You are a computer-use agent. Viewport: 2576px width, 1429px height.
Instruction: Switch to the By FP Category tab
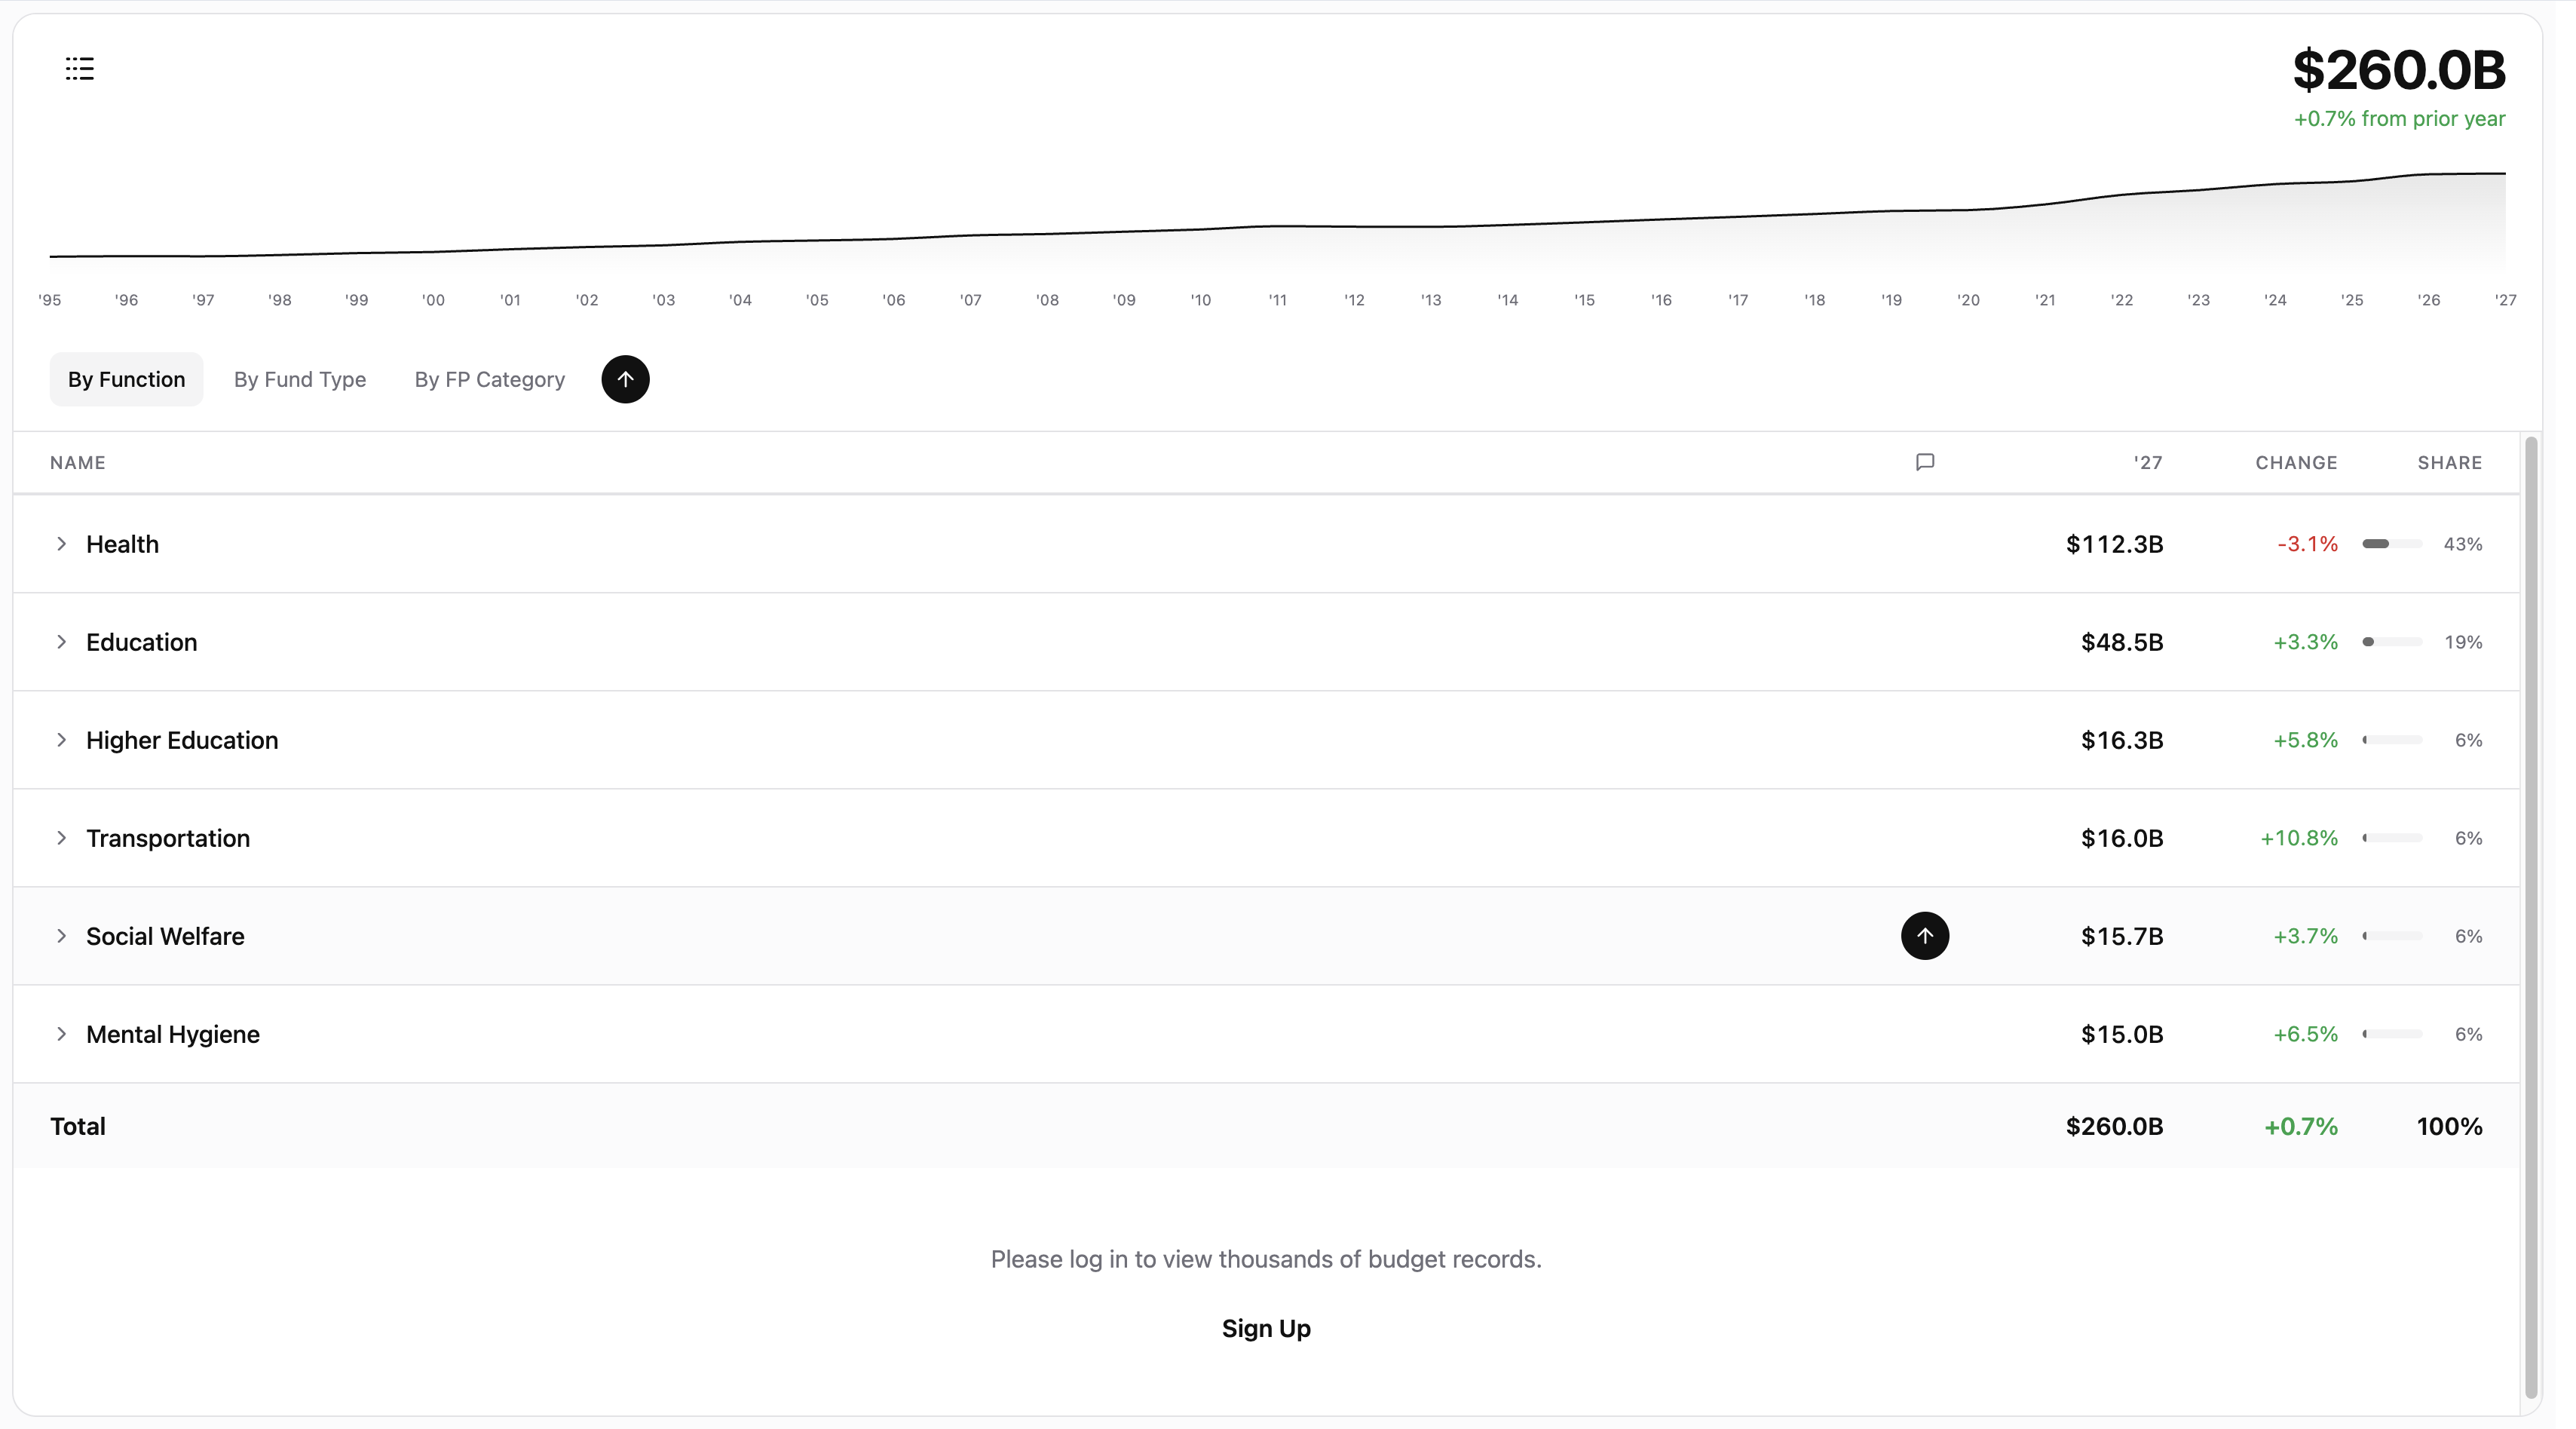pos(489,379)
